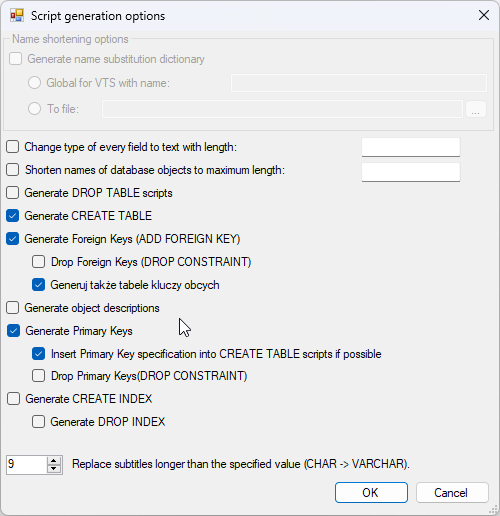500x516 pixels.
Task: Uncheck Generate Foreign Keys (ADD FOREIGN KEY)
Action: pyautogui.click(x=13, y=239)
